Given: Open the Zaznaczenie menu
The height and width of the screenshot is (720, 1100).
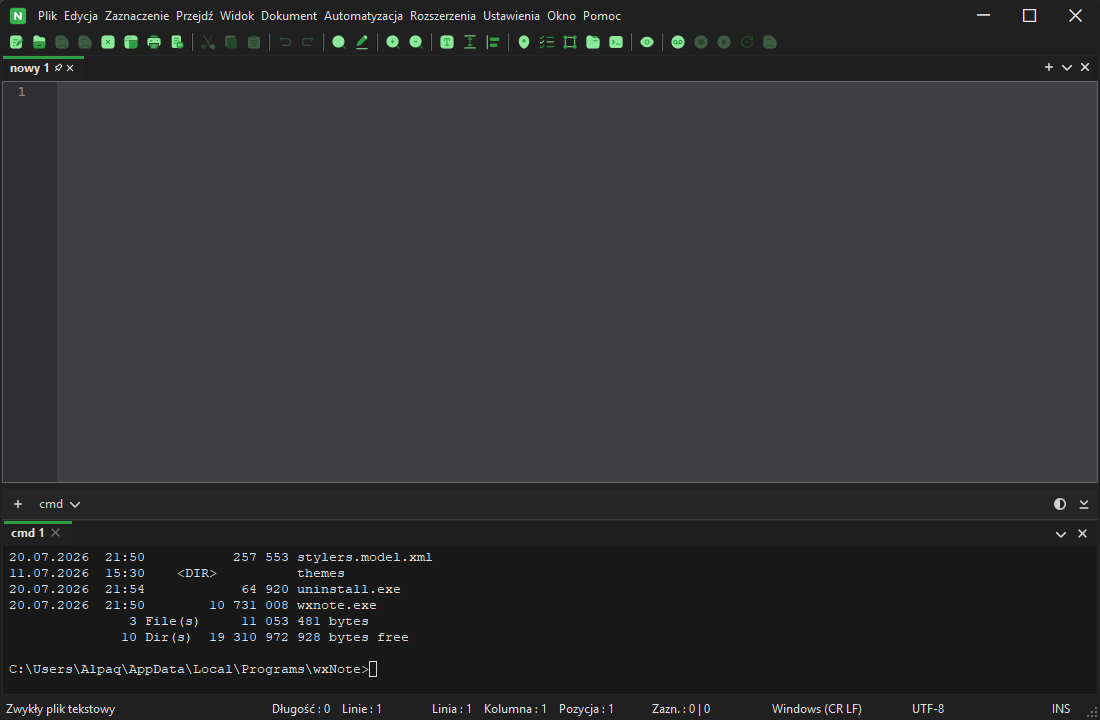Looking at the screenshot, I should pos(137,15).
